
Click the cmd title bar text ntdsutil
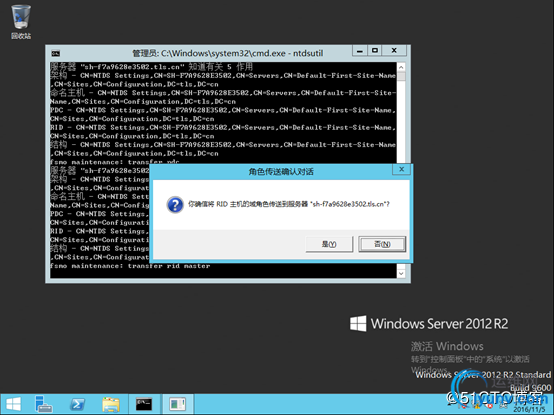pos(308,53)
